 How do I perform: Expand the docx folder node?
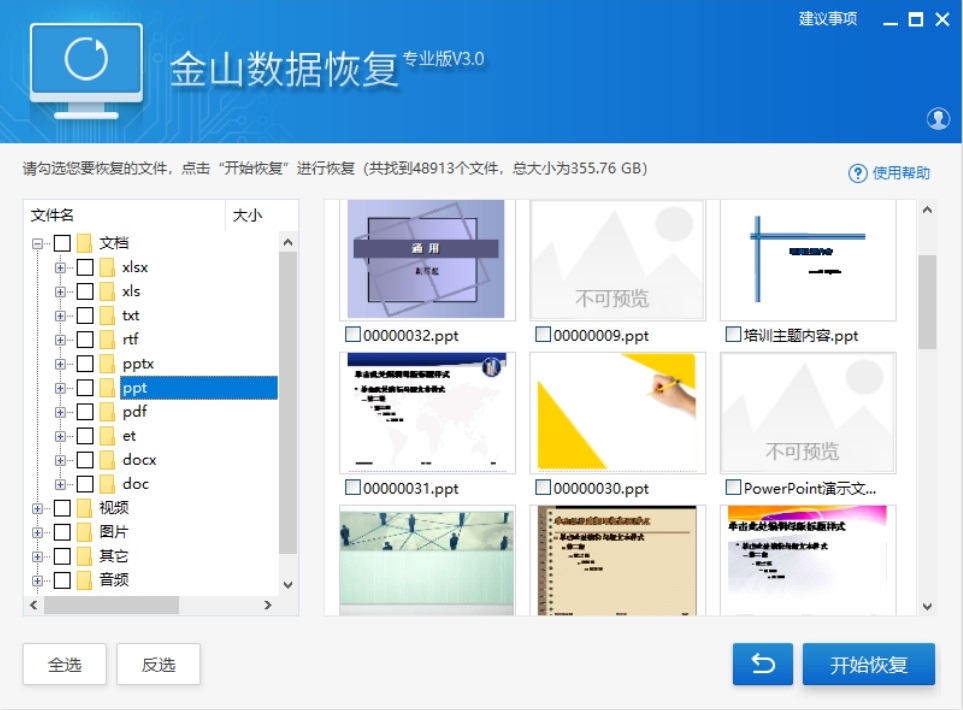tap(61, 460)
